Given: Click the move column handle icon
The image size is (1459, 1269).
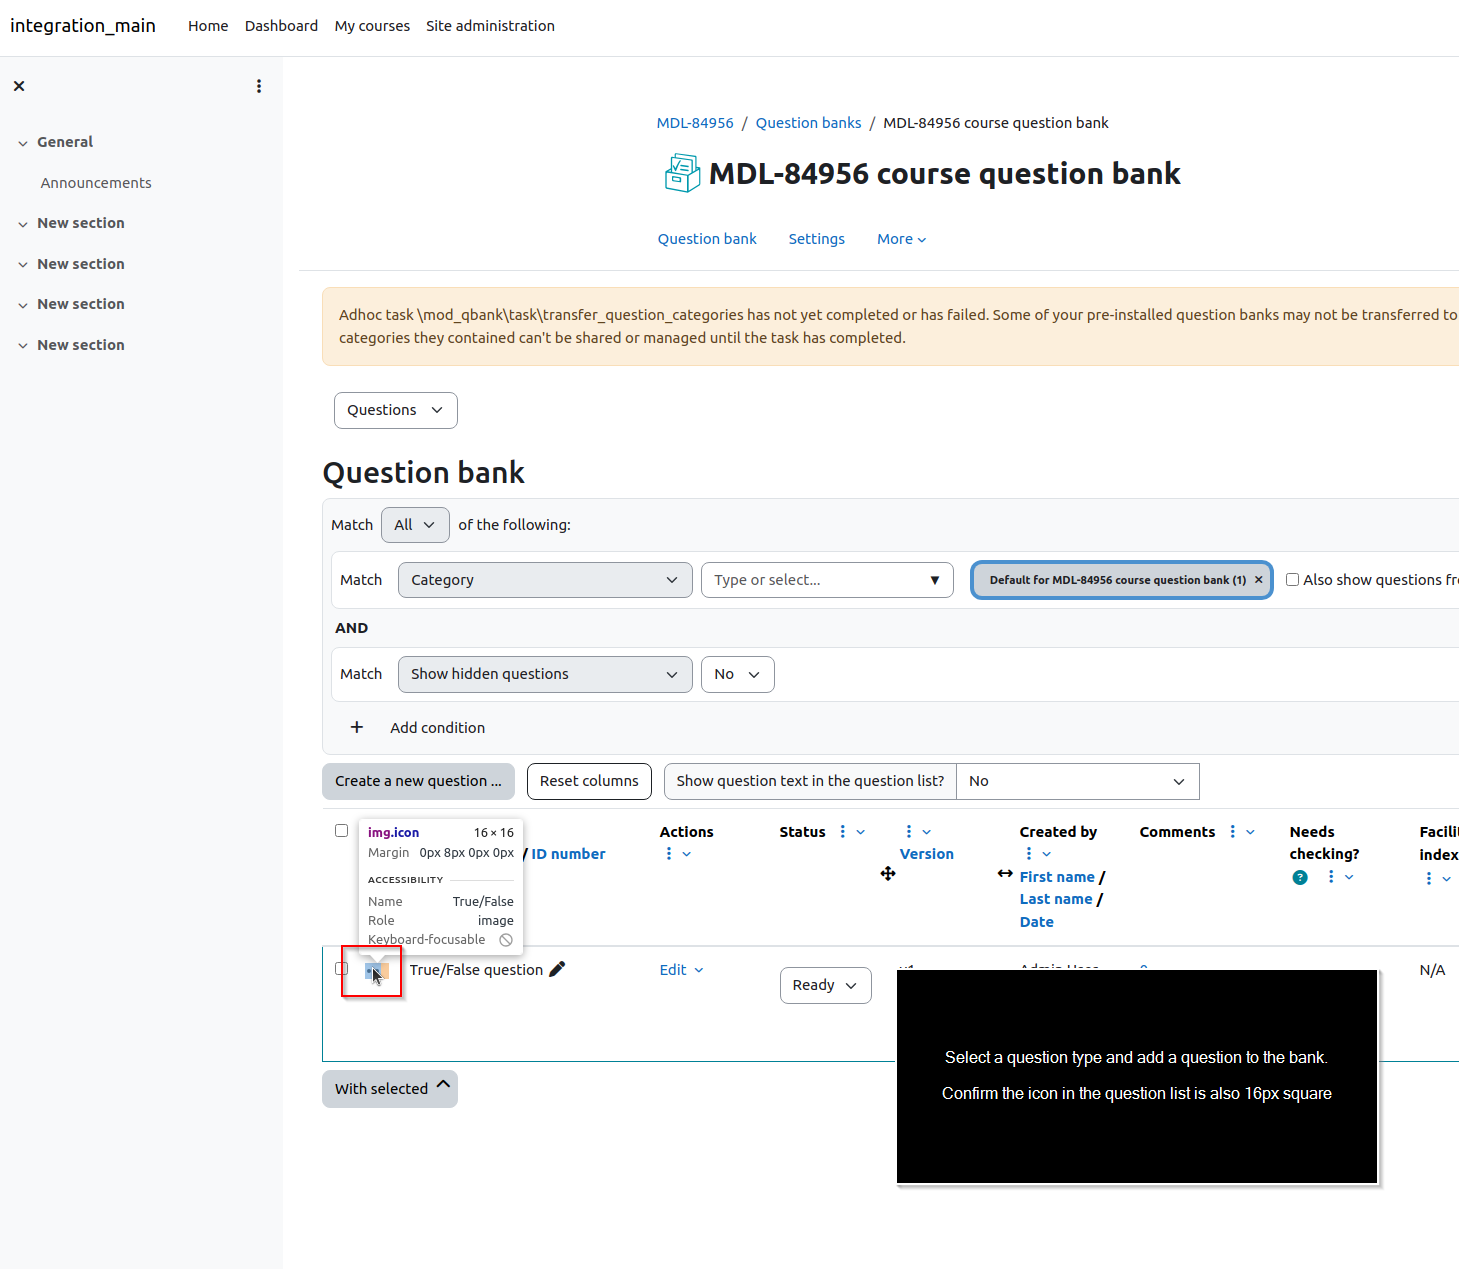Looking at the screenshot, I should [x=888, y=874].
